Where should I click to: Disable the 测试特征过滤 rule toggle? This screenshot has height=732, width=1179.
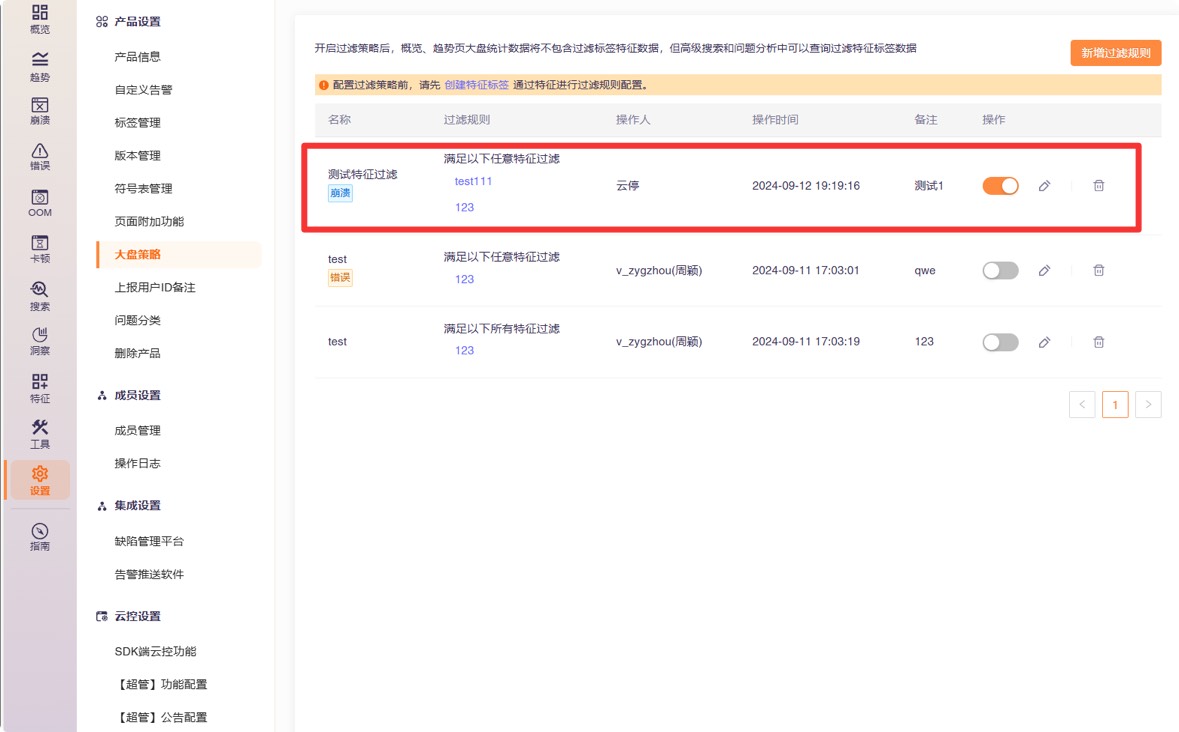1000,186
